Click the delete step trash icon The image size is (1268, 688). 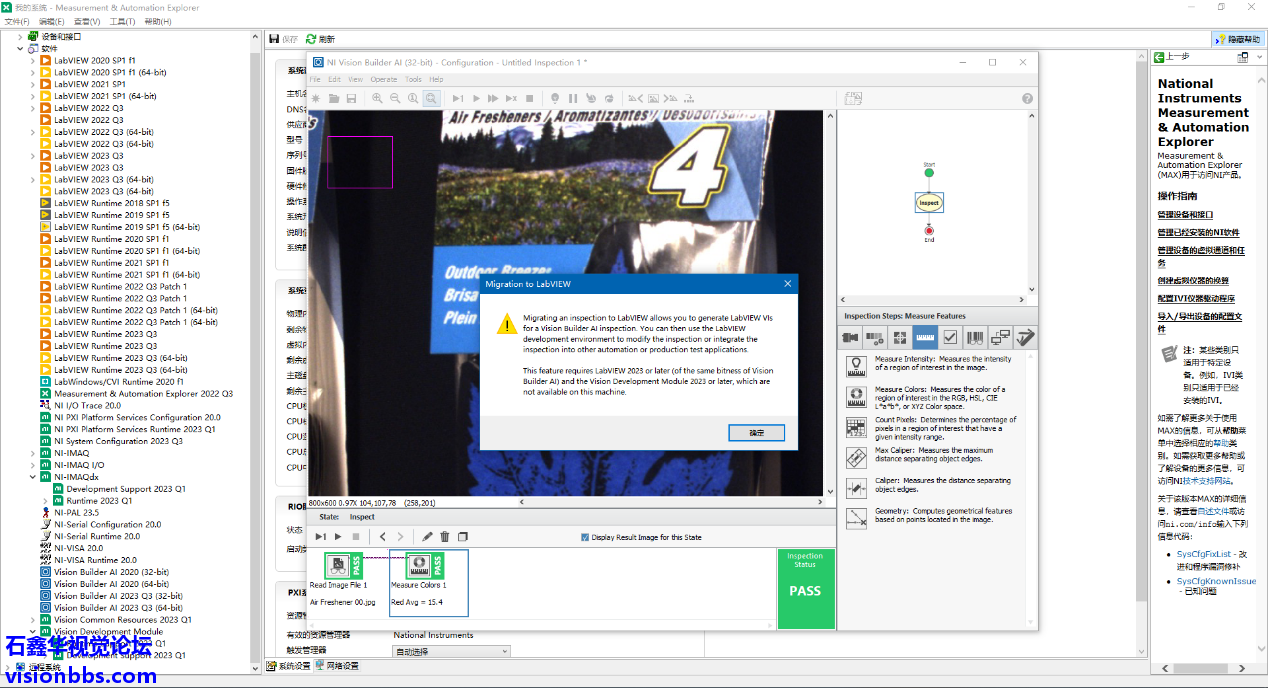[x=445, y=537]
